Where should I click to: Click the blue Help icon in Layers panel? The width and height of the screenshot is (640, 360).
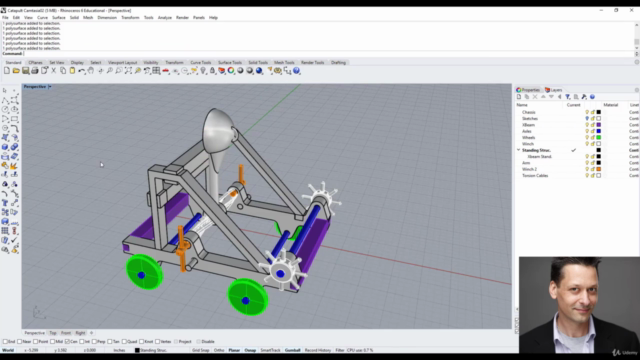(x=592, y=97)
